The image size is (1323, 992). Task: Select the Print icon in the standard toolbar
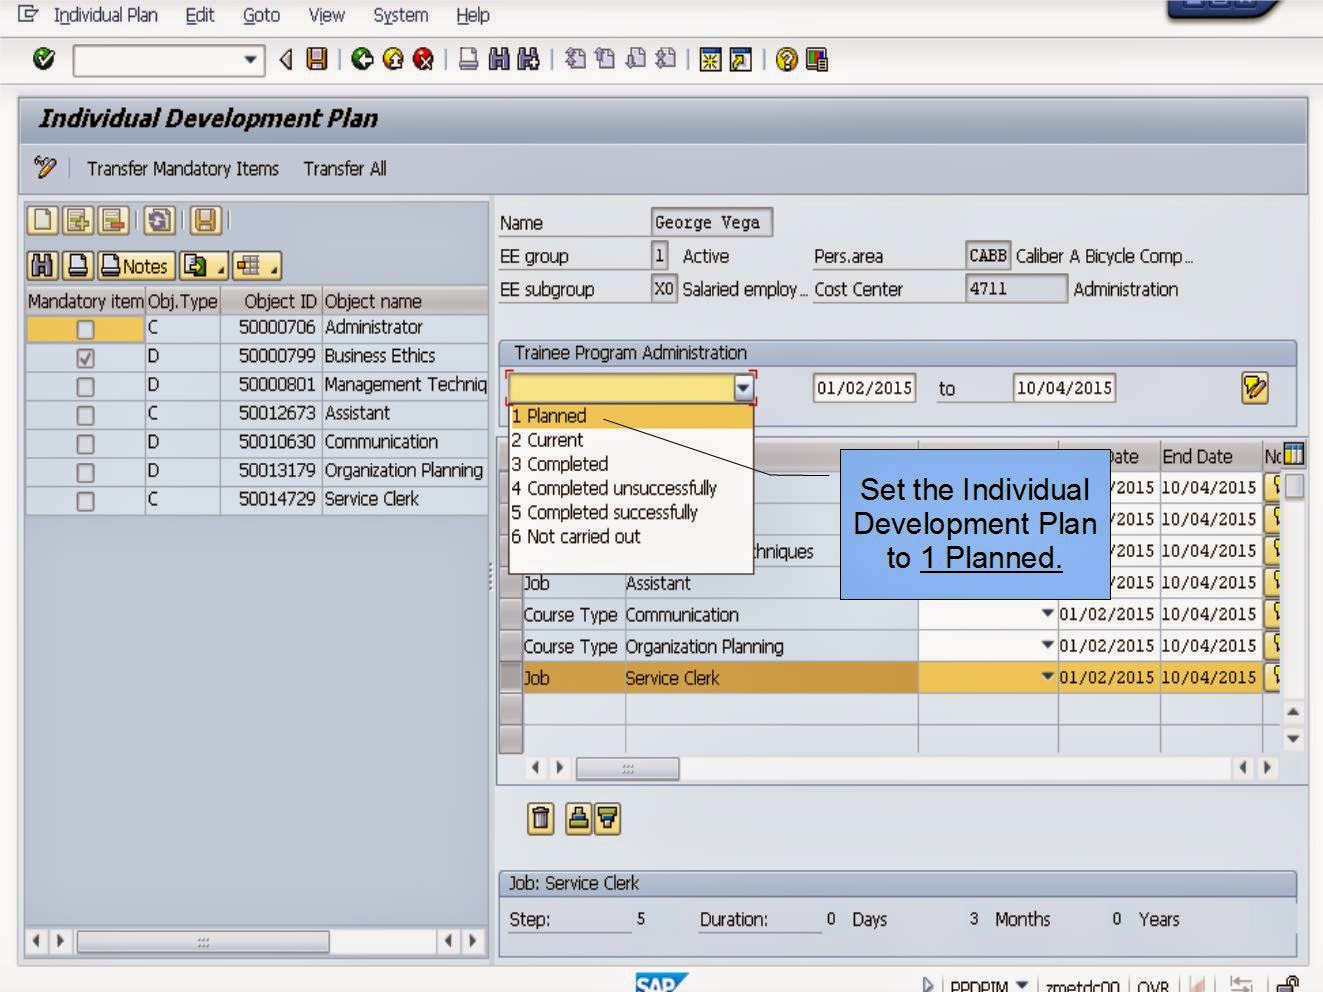coord(468,60)
